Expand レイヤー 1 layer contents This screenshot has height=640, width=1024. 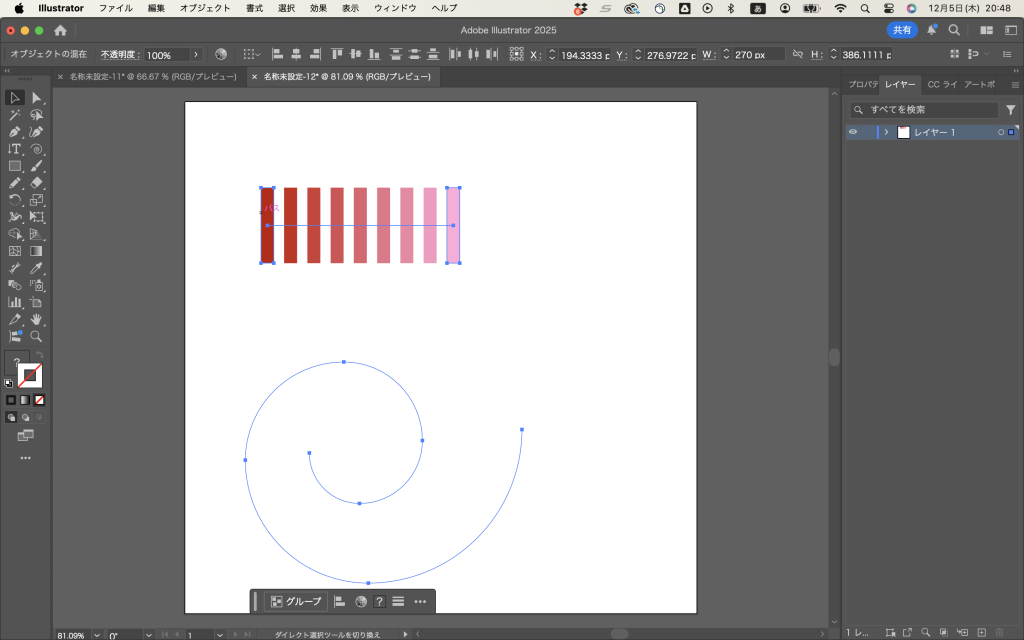click(x=886, y=132)
